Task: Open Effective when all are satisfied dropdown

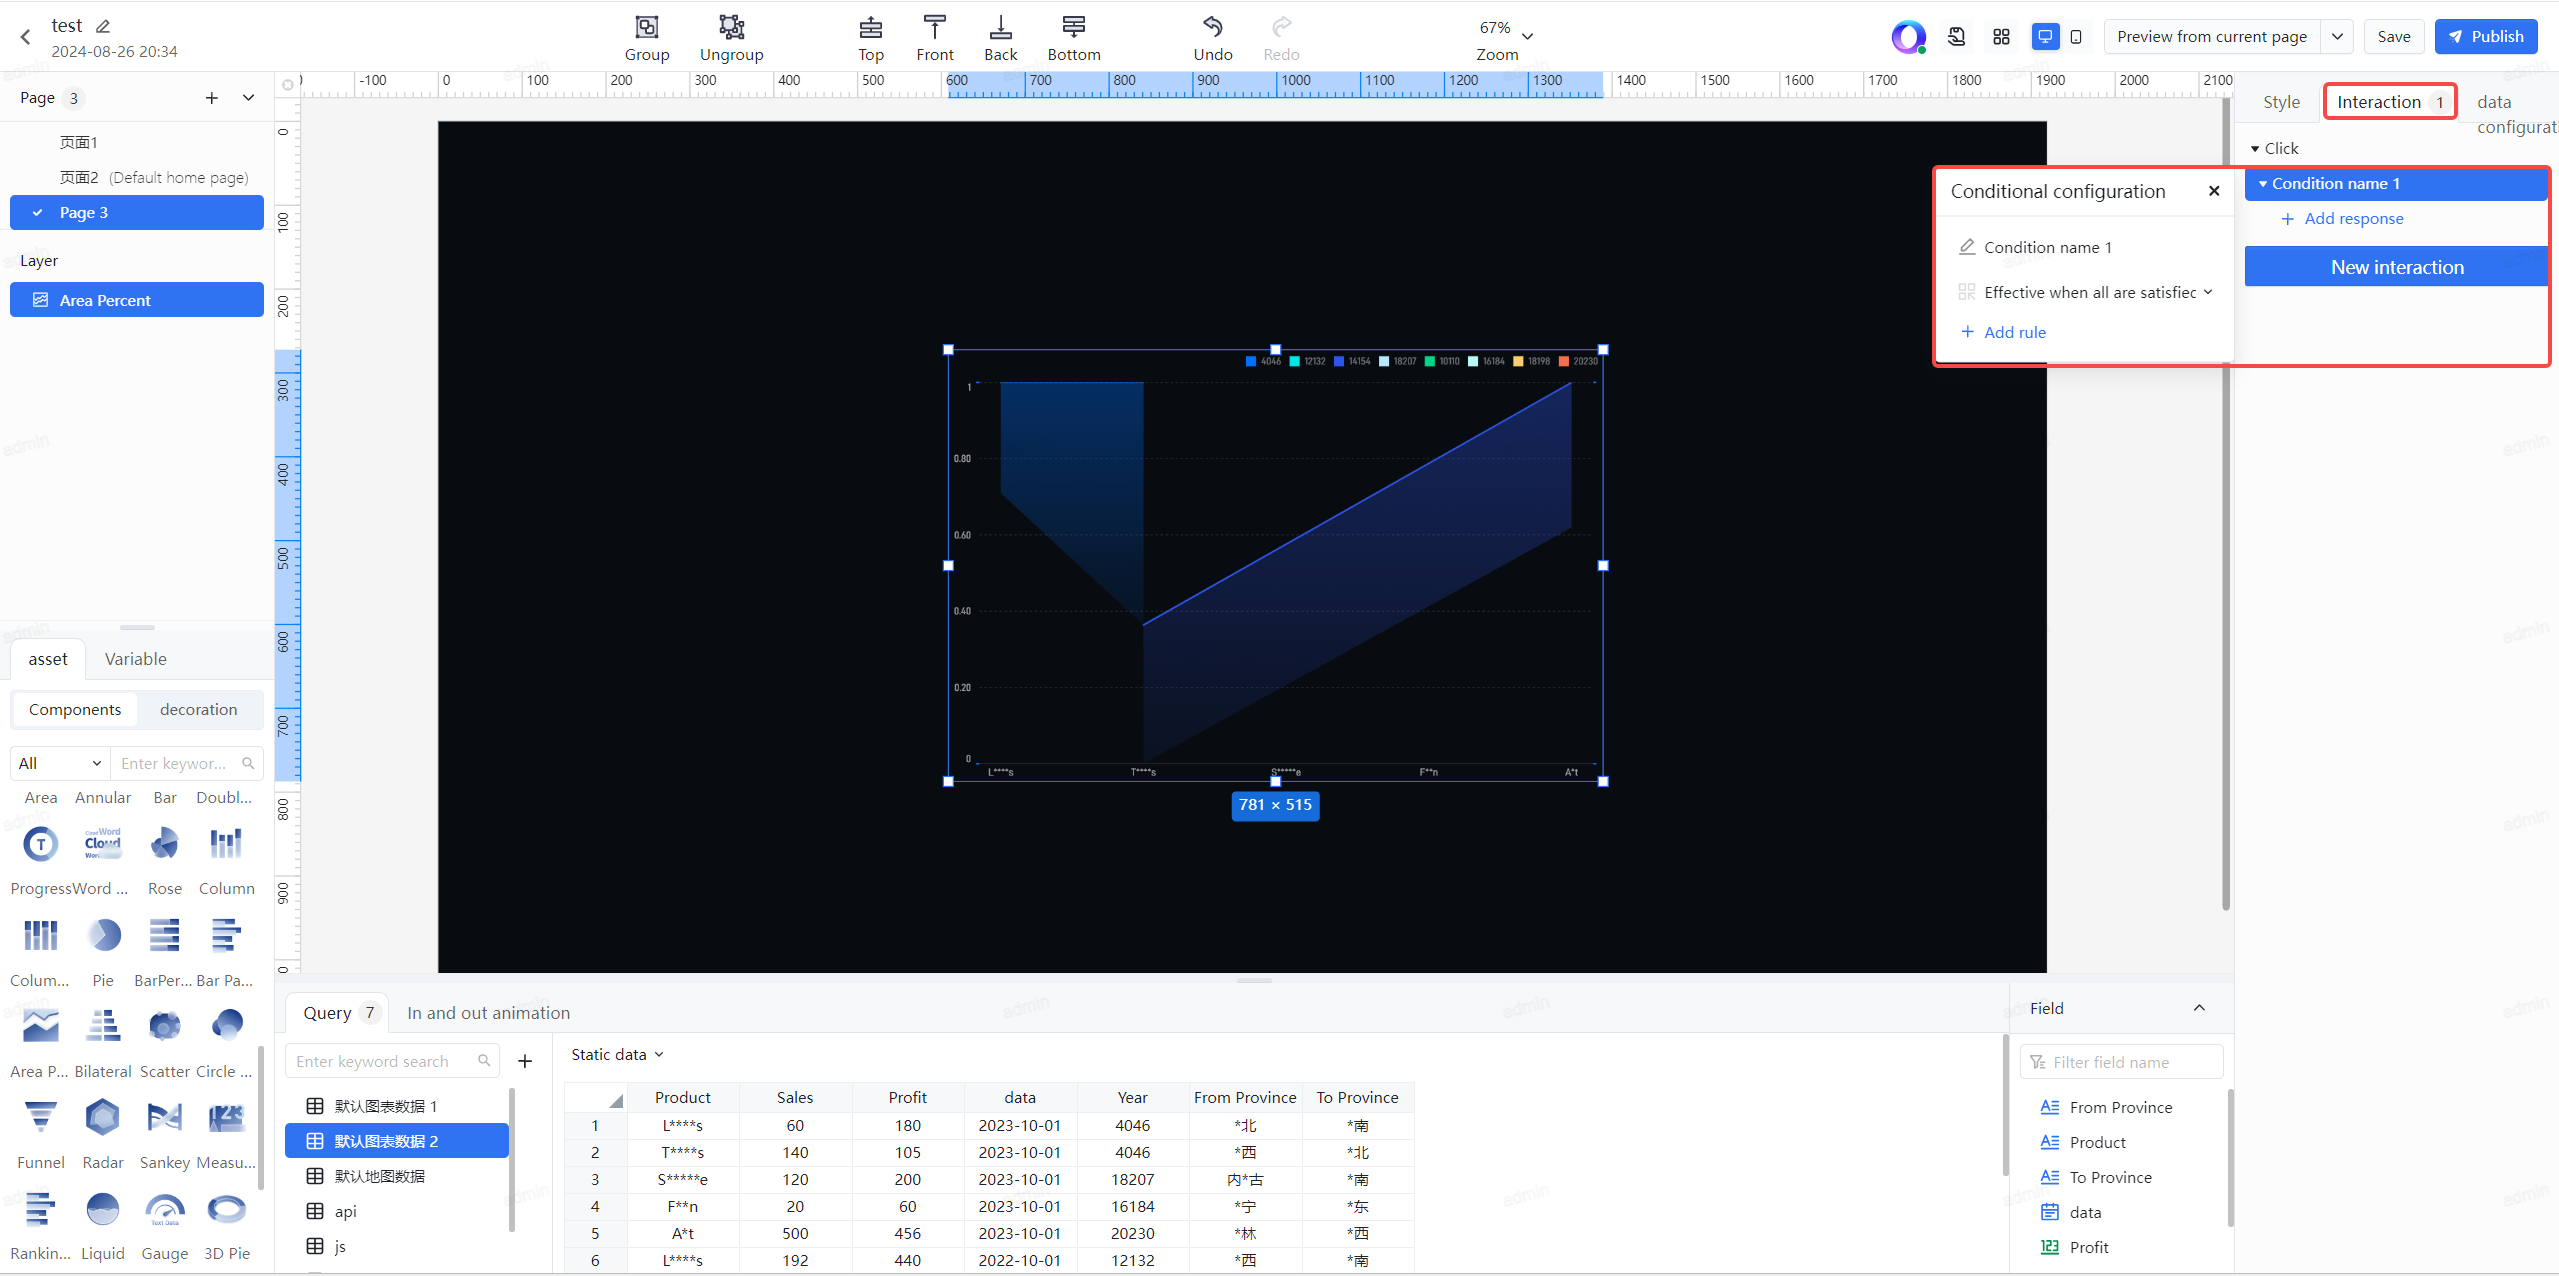Action: [2097, 292]
